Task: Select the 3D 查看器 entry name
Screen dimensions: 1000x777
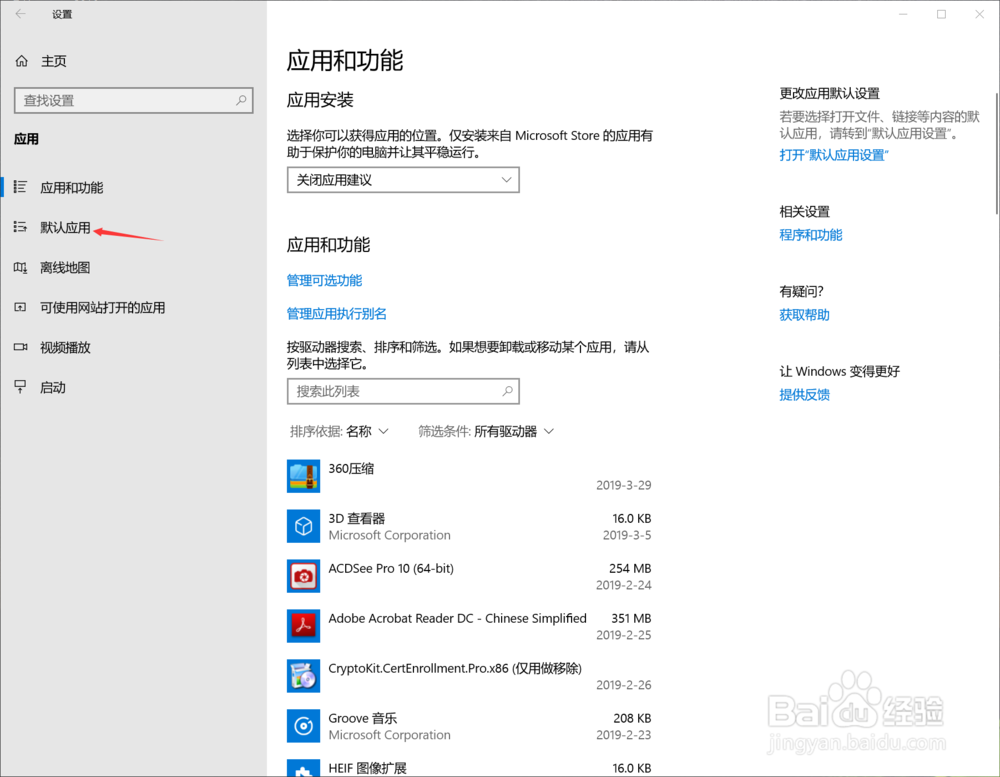Action: [x=357, y=518]
